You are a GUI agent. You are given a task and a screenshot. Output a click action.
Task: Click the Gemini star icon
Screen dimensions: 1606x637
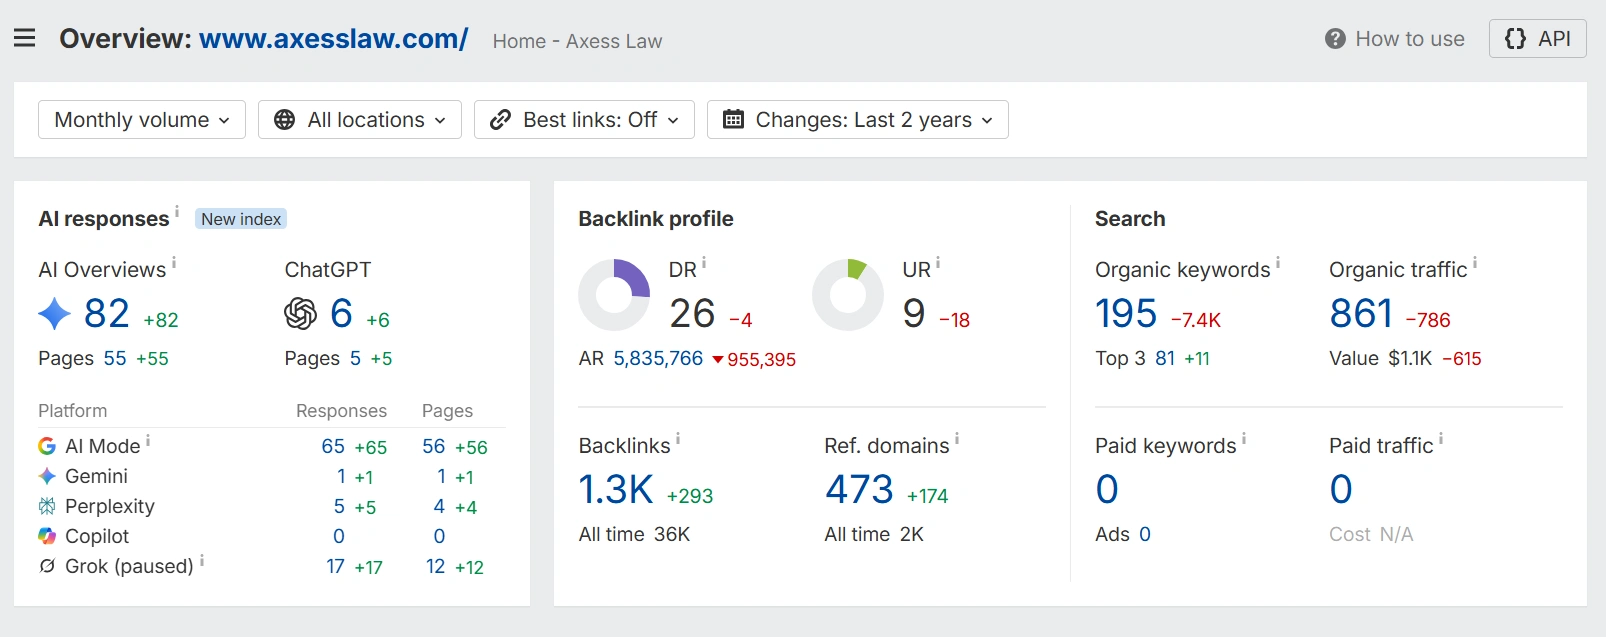click(47, 476)
